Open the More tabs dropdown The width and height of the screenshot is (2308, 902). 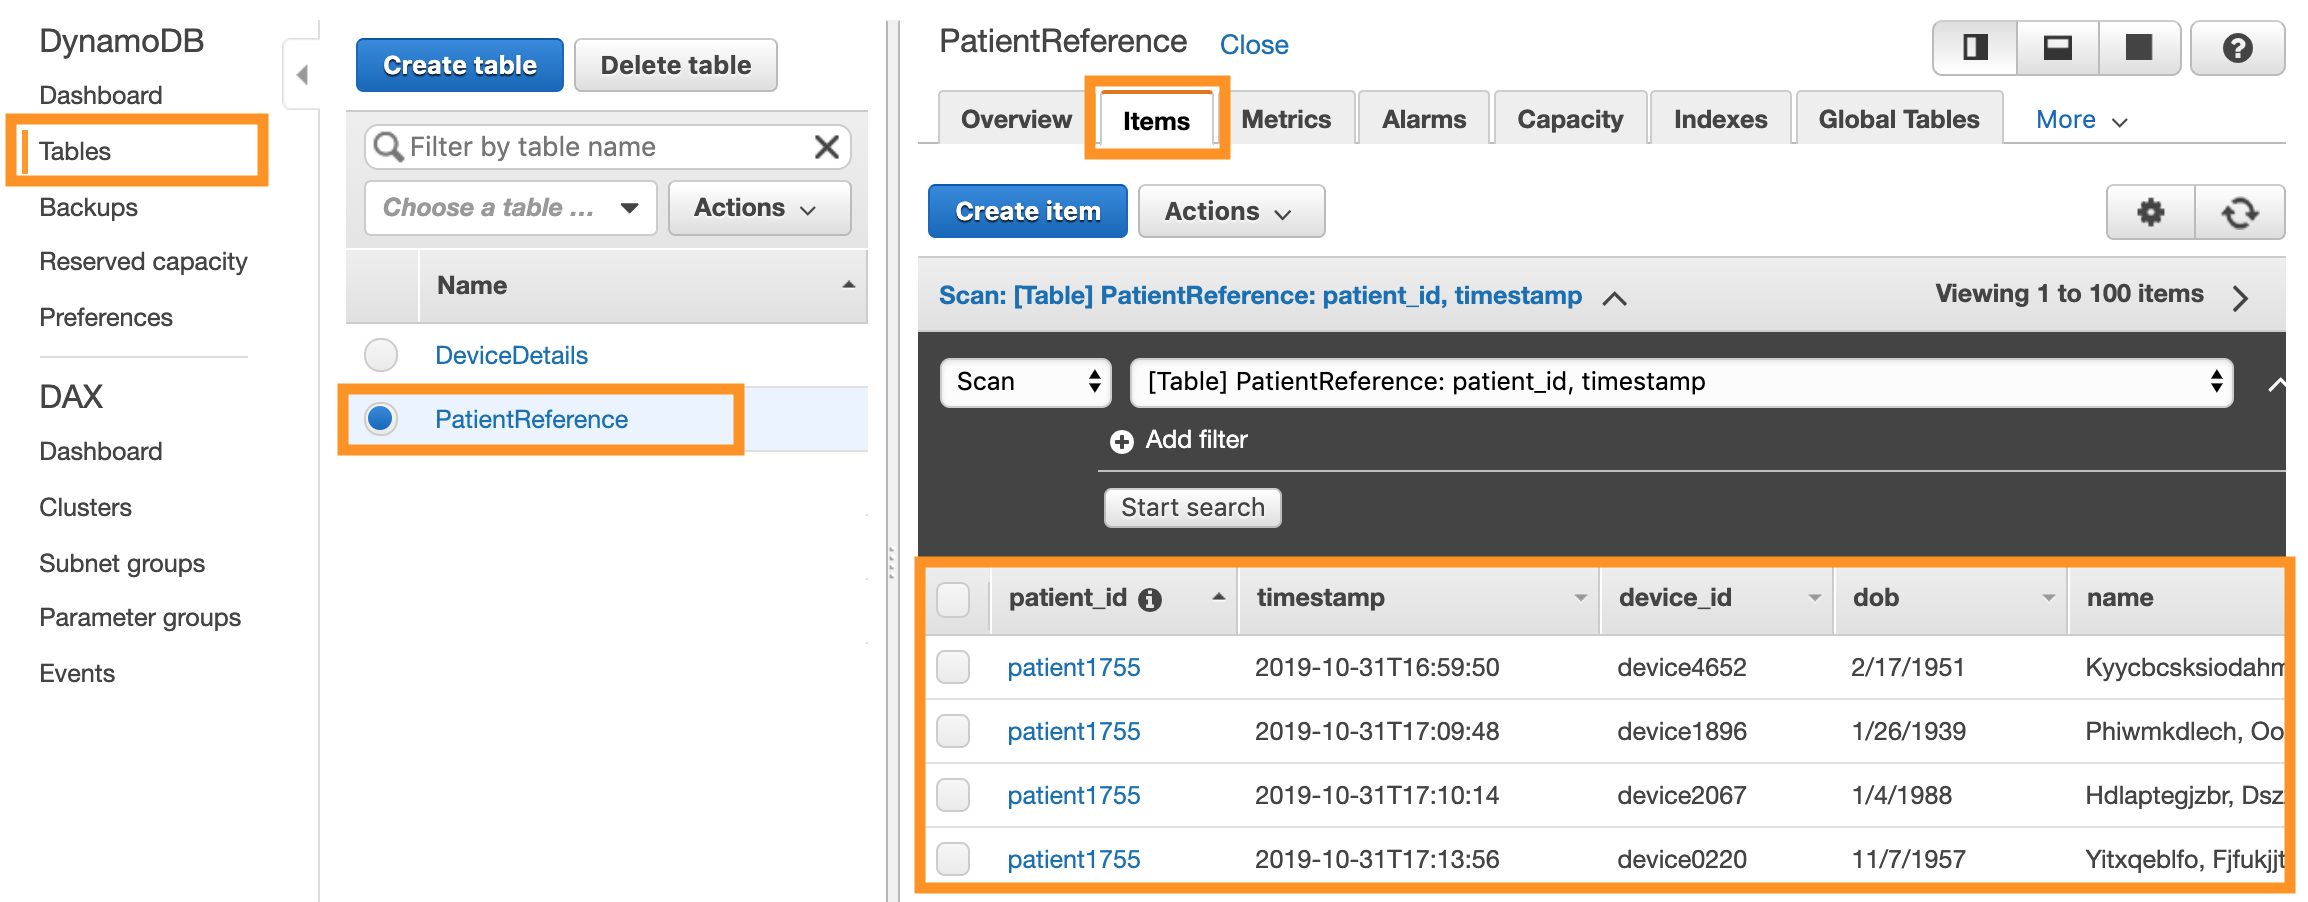[x=2081, y=120]
